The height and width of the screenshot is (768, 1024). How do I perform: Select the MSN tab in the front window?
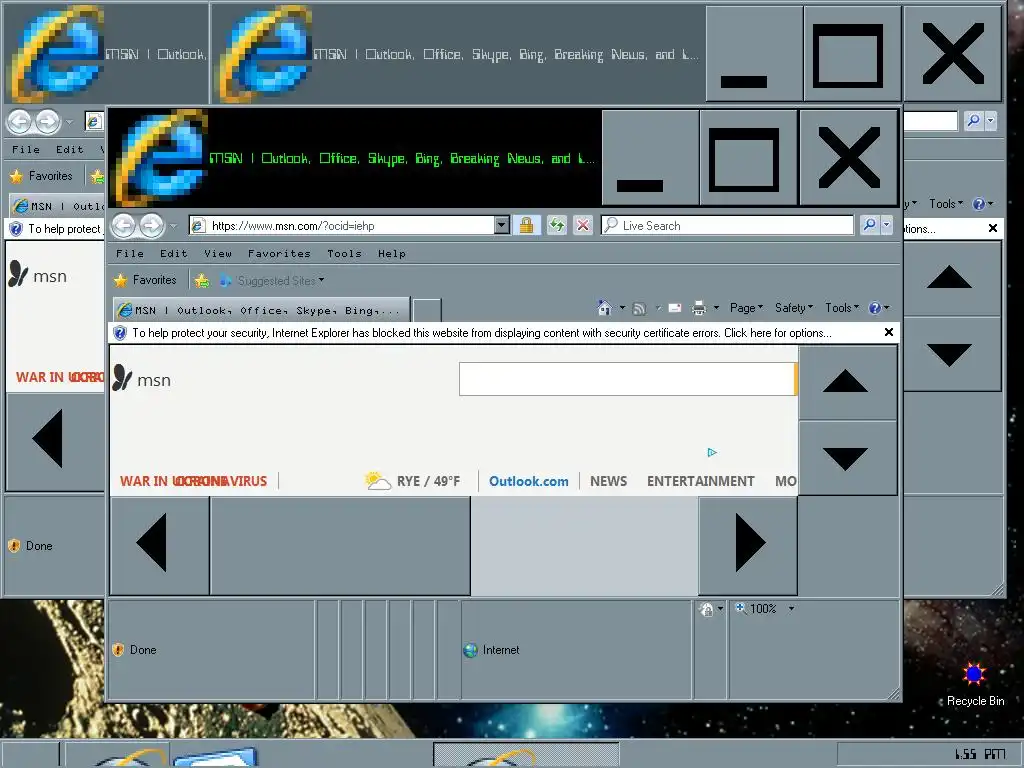261,310
